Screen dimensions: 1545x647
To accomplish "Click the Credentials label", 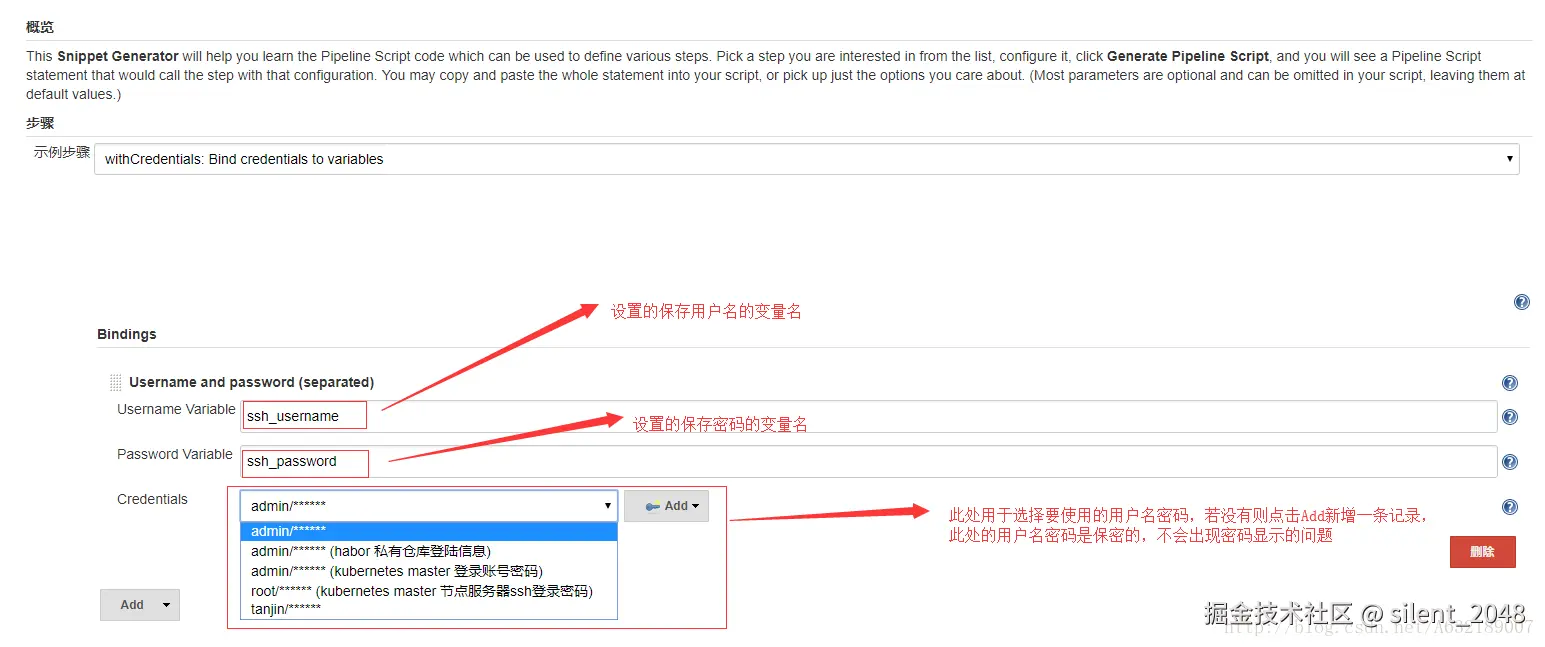I will (x=152, y=499).
